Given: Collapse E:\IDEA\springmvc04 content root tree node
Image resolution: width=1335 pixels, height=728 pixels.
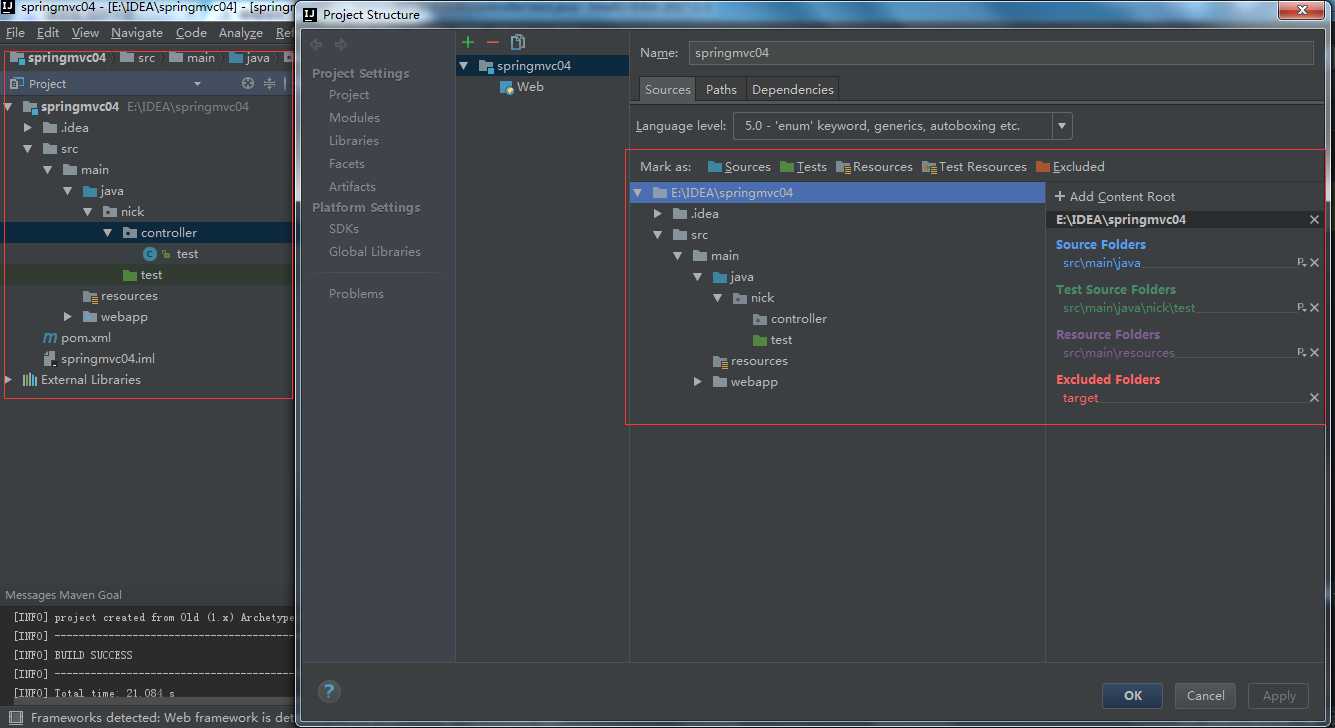Looking at the screenshot, I should (637, 193).
